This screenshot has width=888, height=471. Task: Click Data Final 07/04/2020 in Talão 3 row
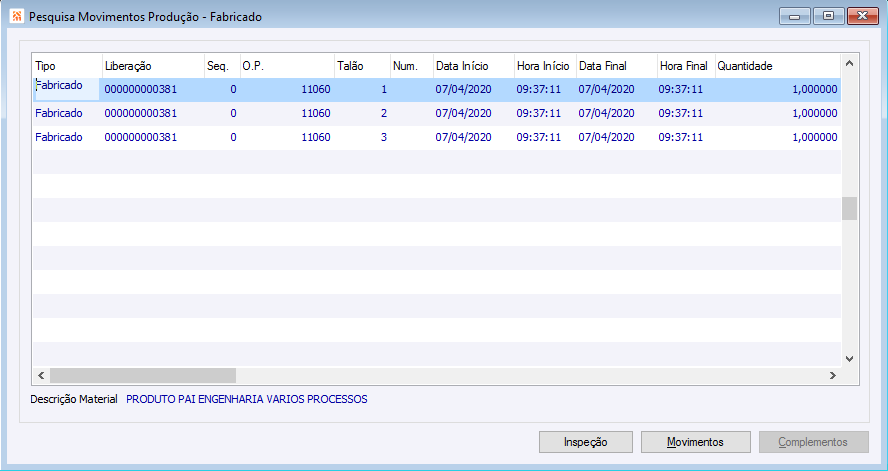[x=607, y=137]
